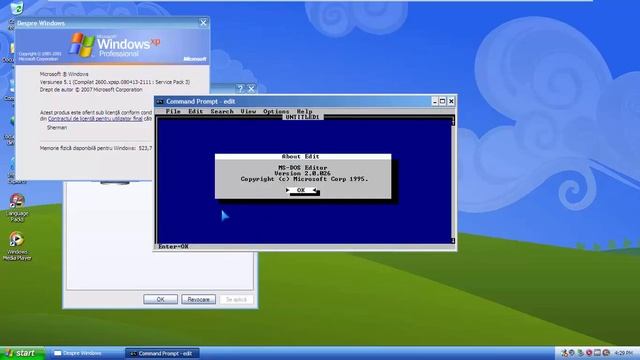Click the Command Prompt title bar icon
Screen dimensions: 640x360
[x=160, y=102]
